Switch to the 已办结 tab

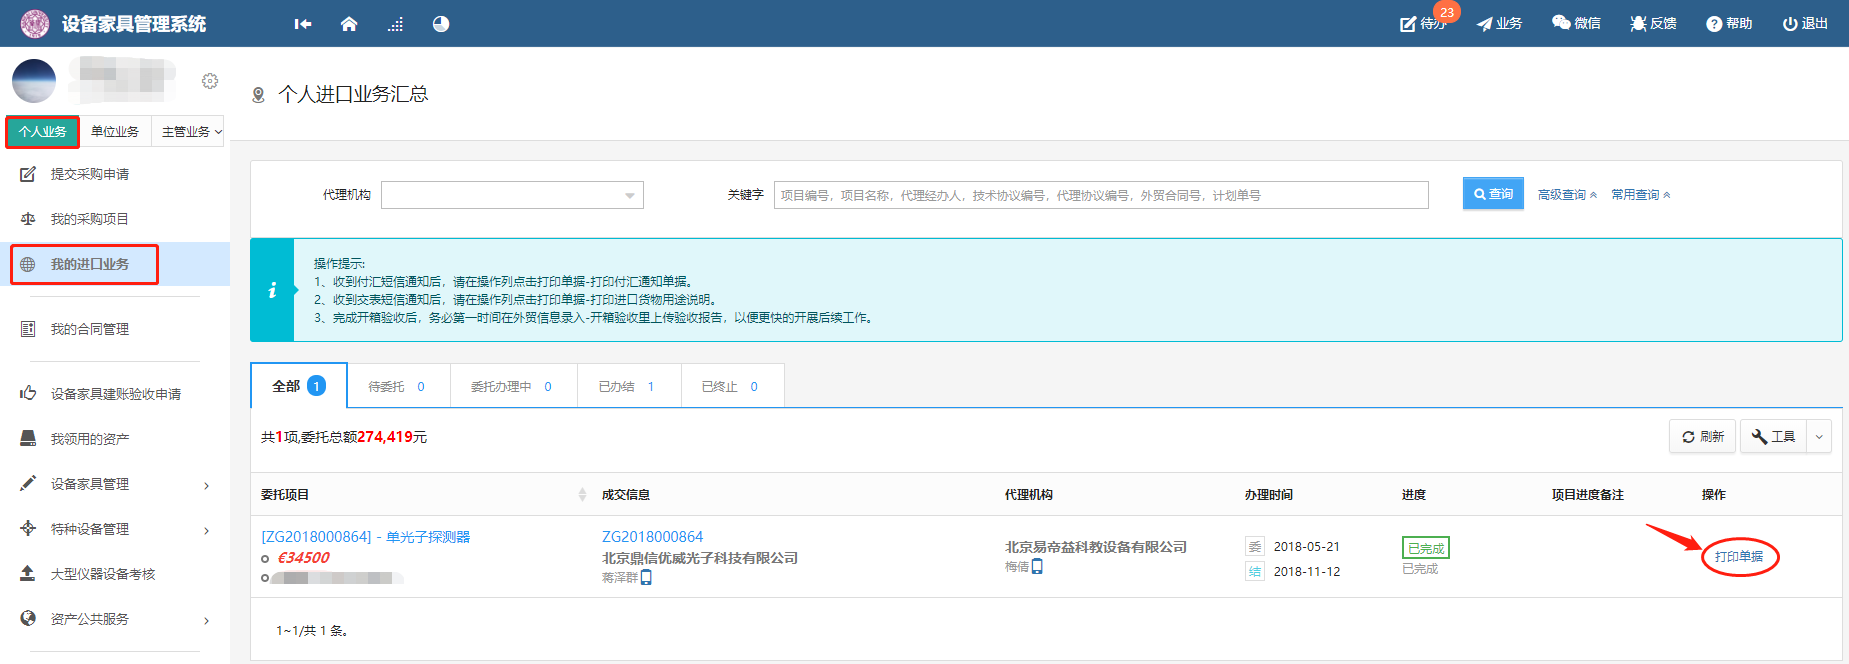pyautogui.click(x=627, y=387)
